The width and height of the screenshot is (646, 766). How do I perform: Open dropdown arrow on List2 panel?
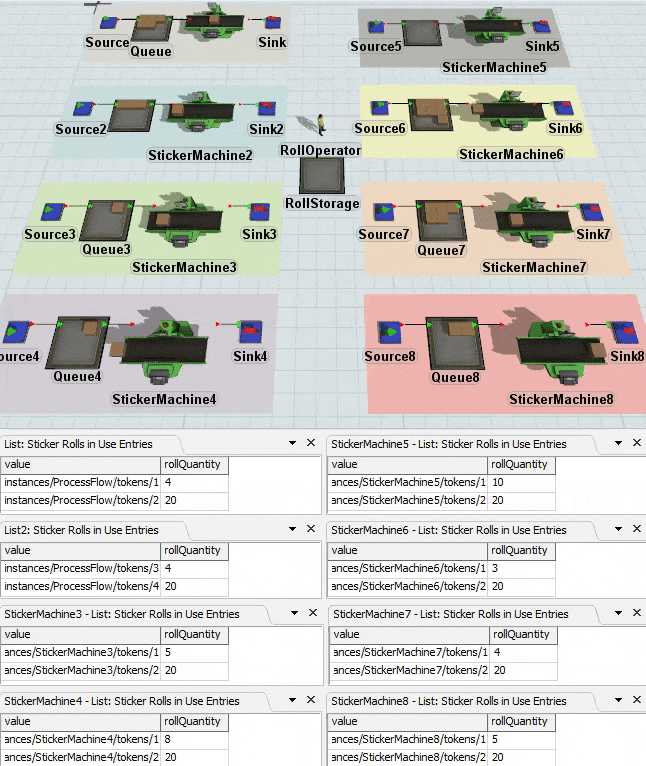click(x=292, y=530)
